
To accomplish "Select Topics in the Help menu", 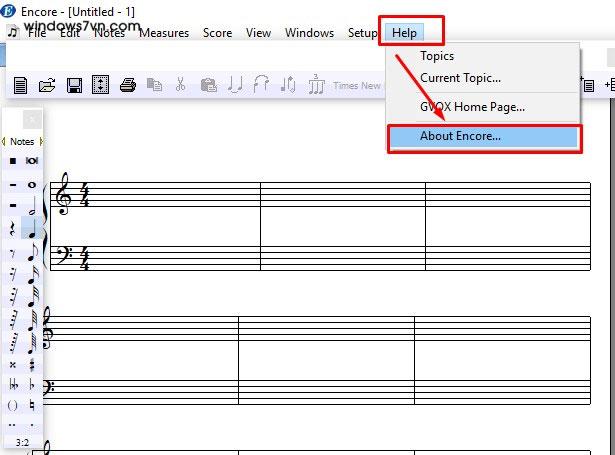I will click(437, 57).
